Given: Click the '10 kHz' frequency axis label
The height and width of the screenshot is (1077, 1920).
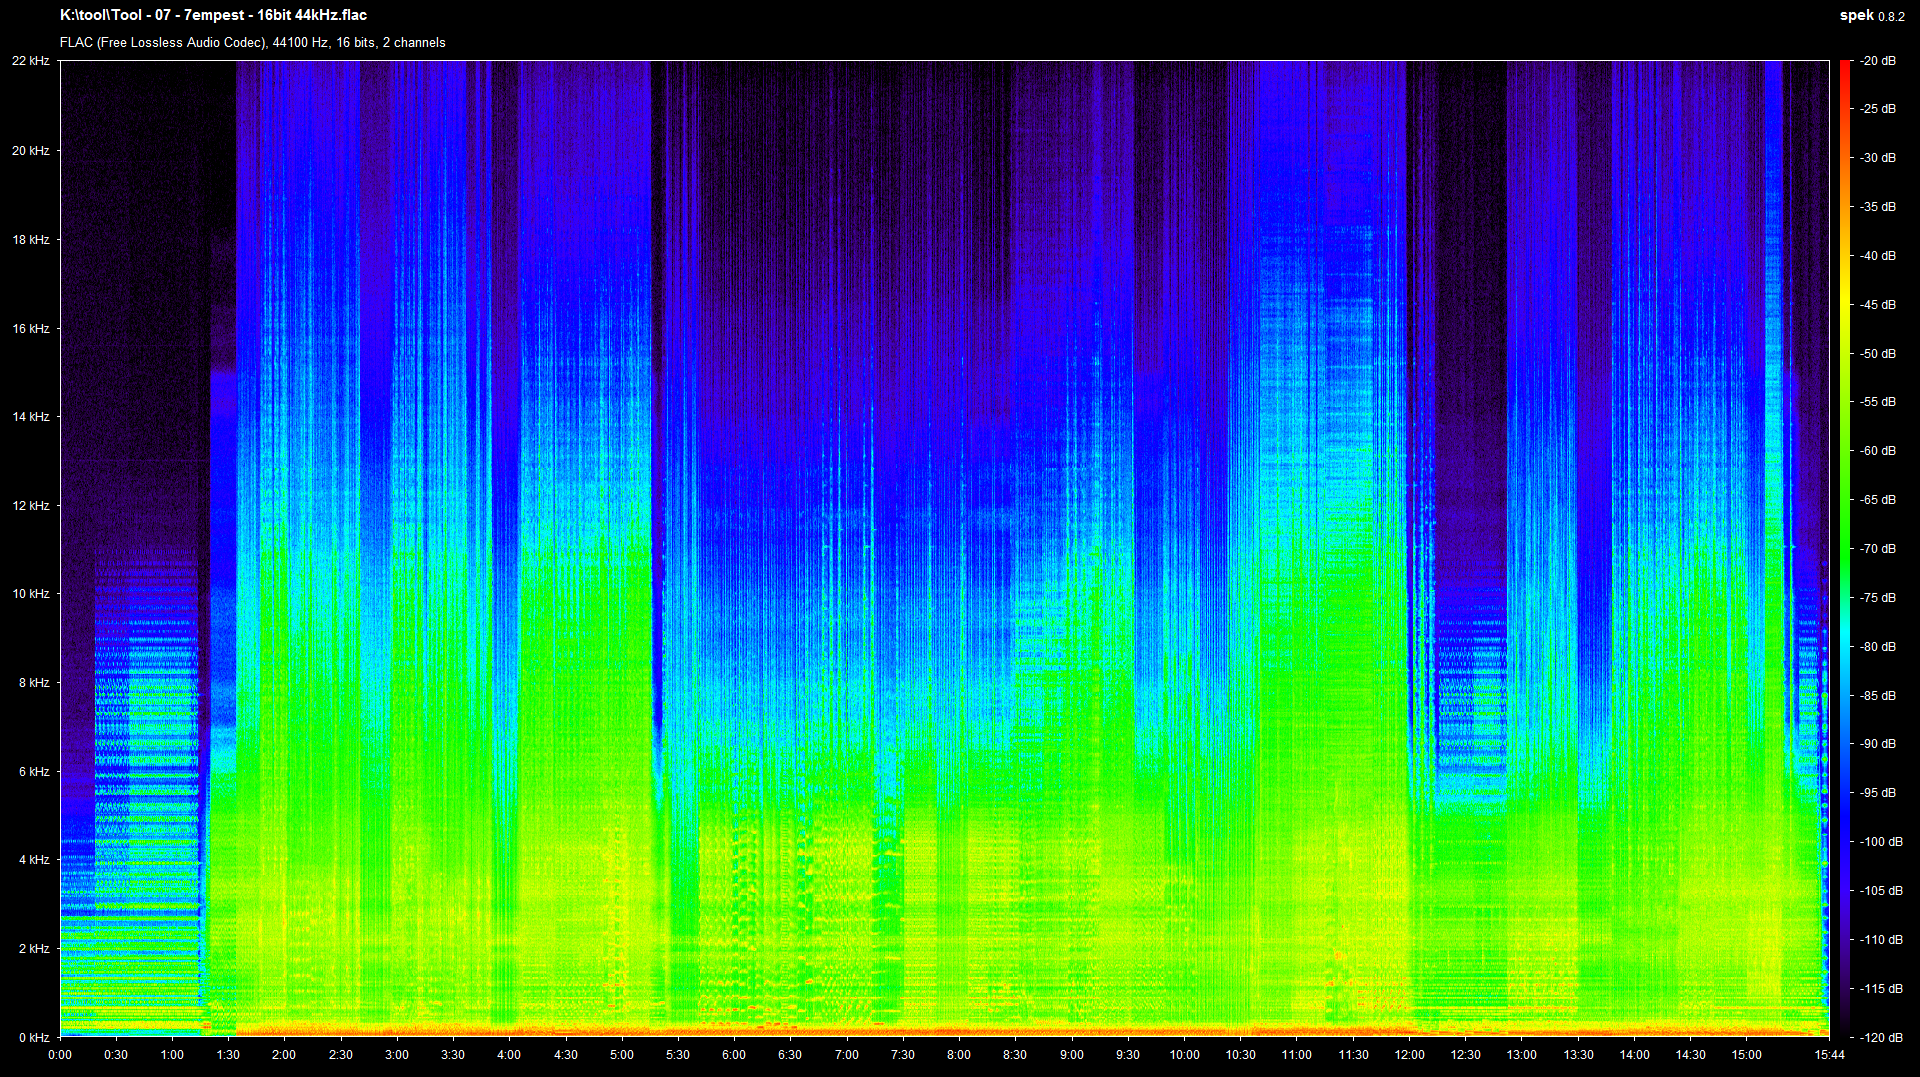Looking at the screenshot, I should pos(30,594).
